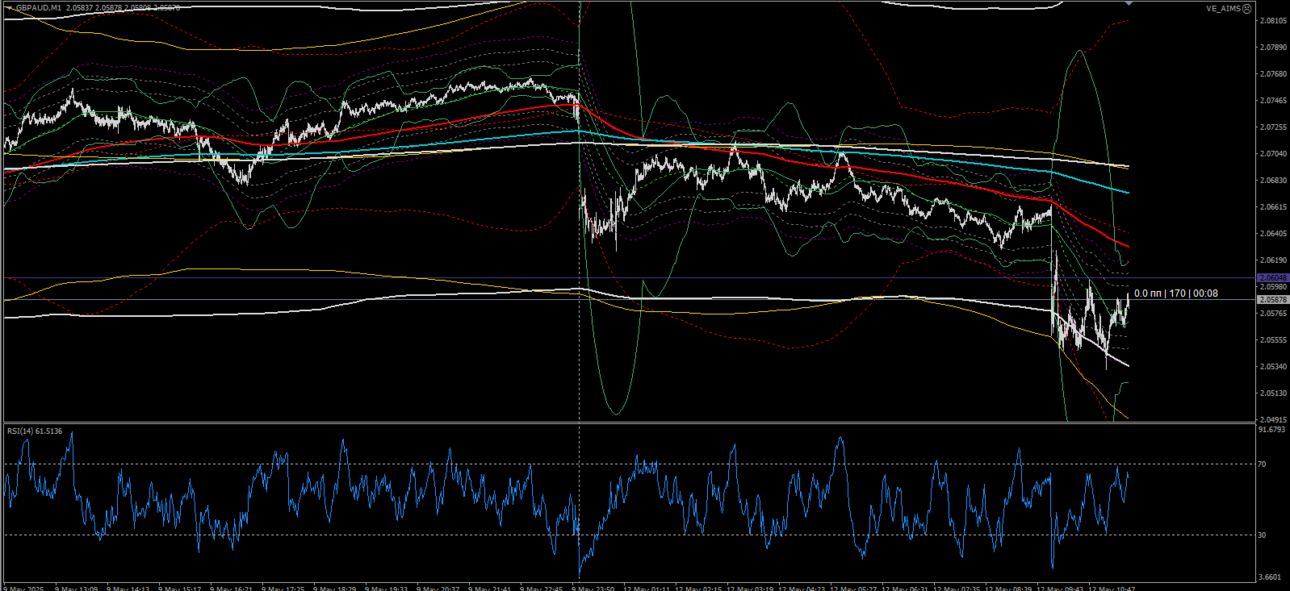Viewport: 1290px width, 591px height.
Task: Click the highlighted 2.06048 price tag
Action: pos(1273,277)
